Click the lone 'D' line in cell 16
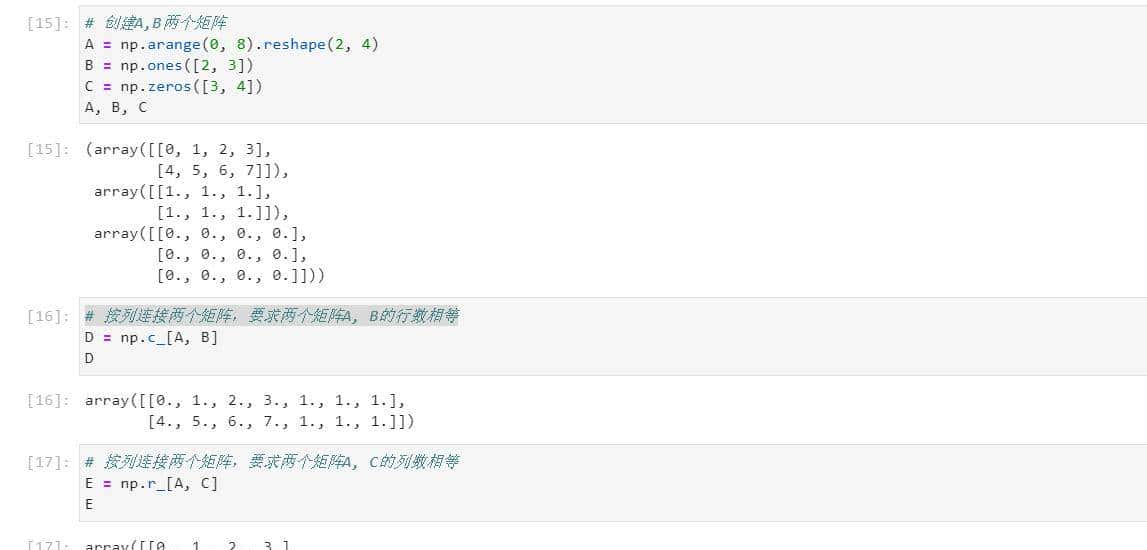The width and height of the screenshot is (1147, 550). coord(90,358)
